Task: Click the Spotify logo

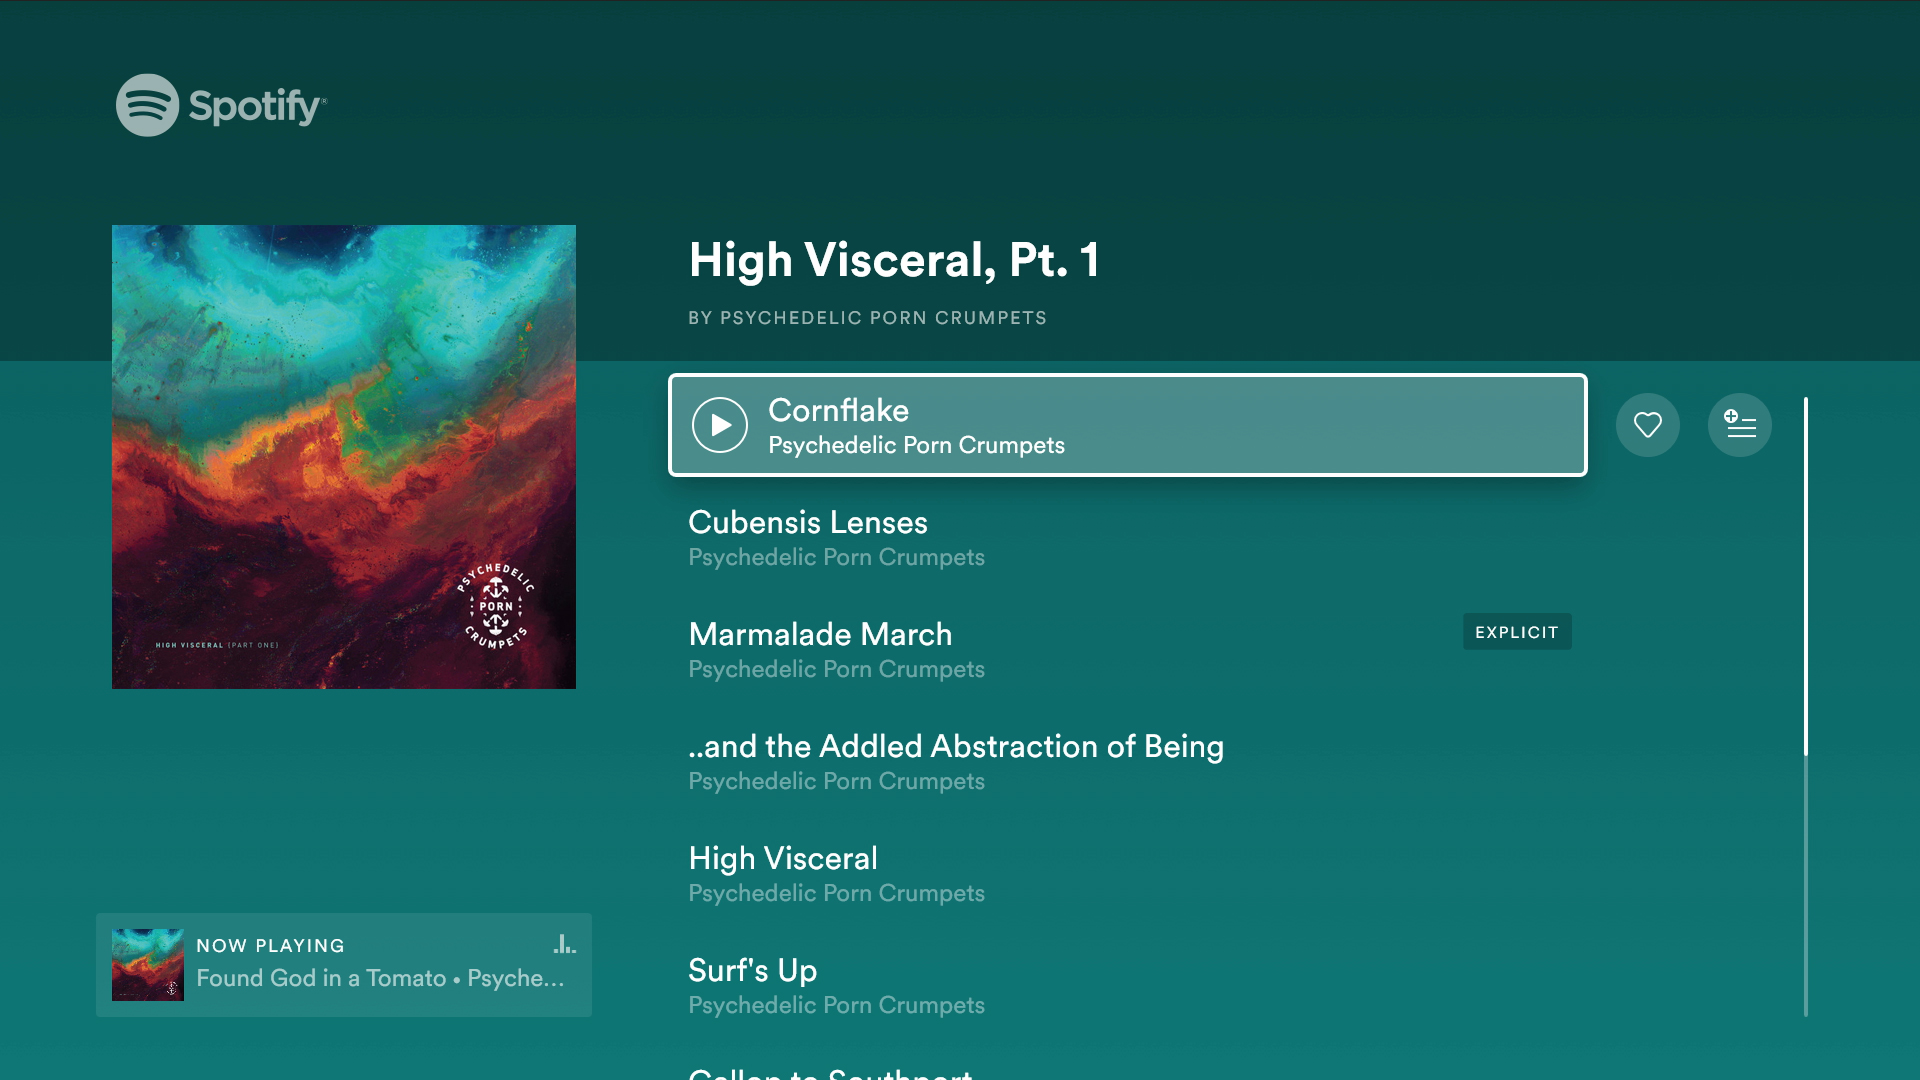Action: tap(221, 105)
